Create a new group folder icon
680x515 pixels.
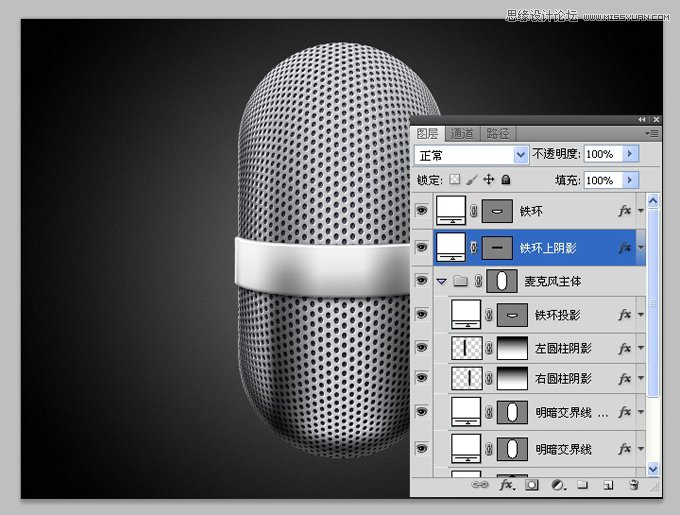(582, 485)
